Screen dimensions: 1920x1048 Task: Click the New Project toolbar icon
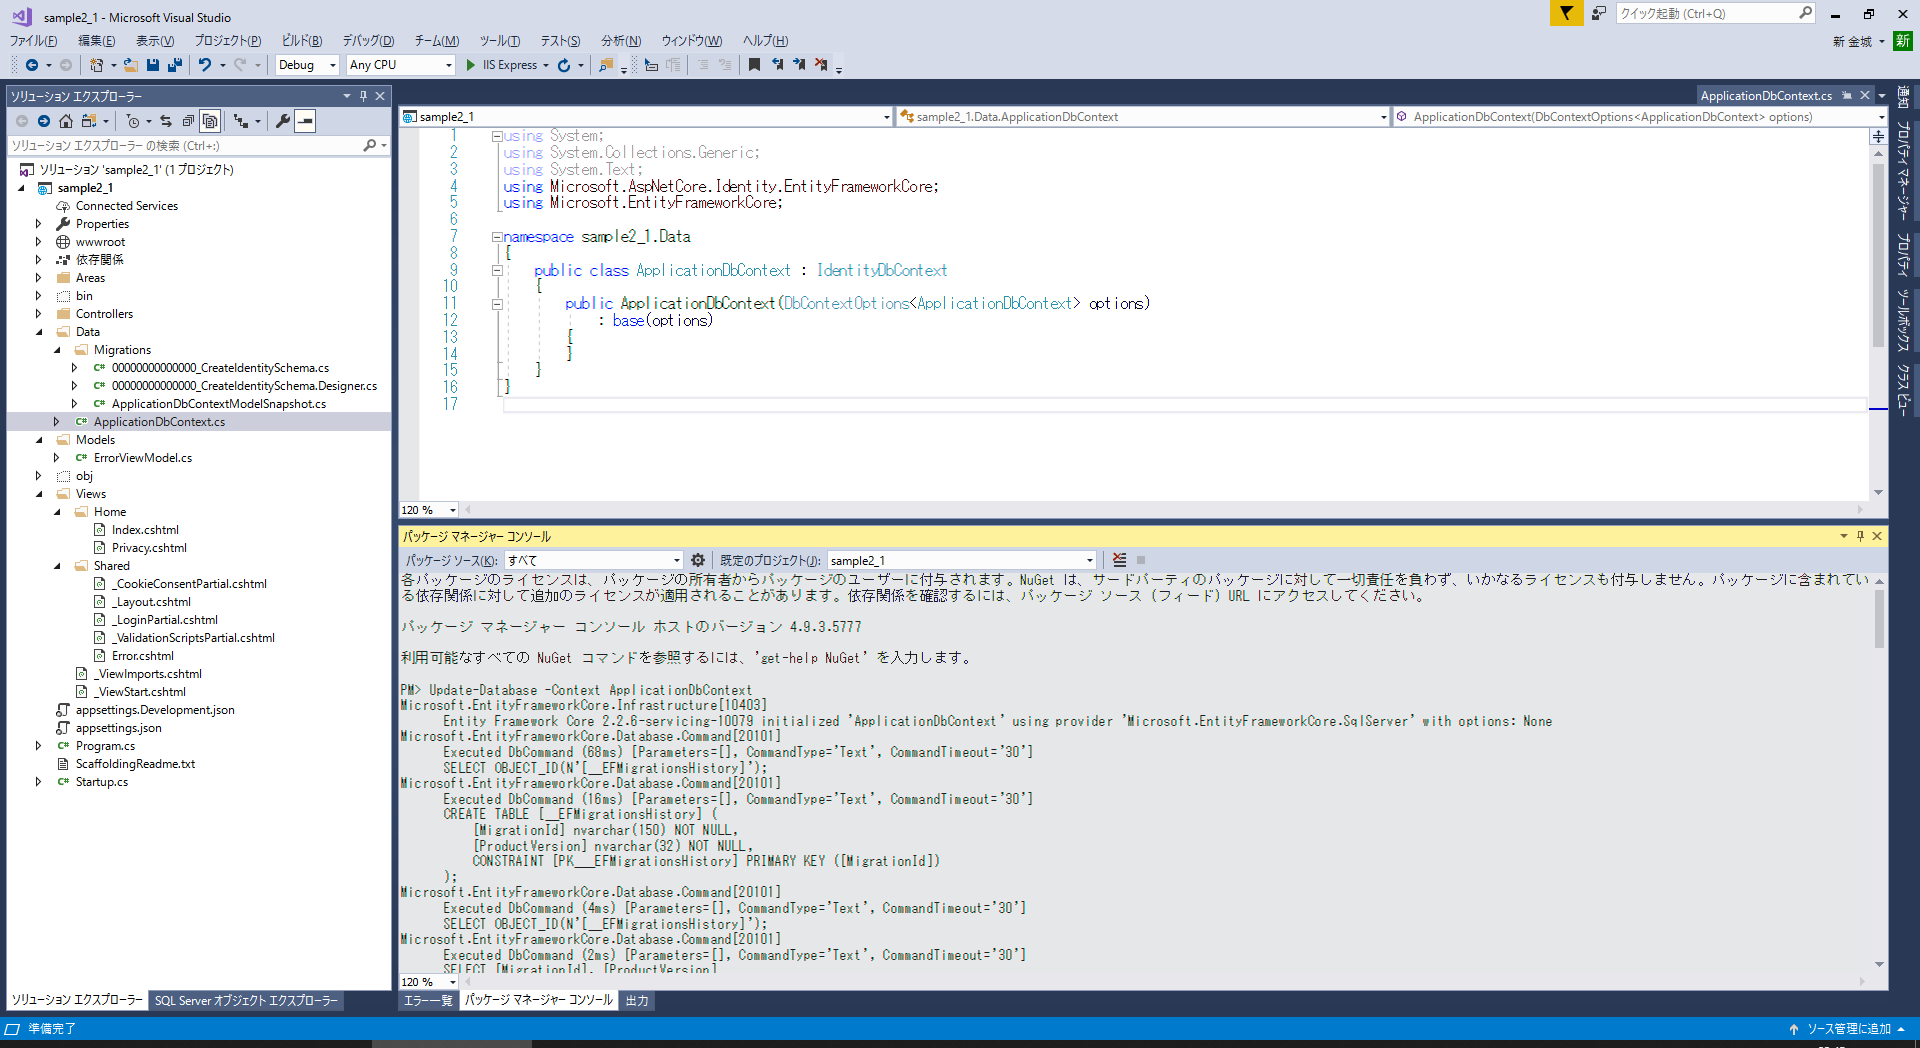(x=96, y=65)
